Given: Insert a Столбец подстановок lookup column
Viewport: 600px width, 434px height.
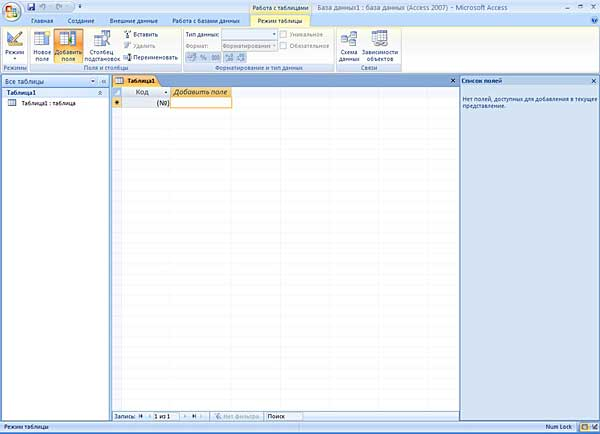Looking at the screenshot, I should point(102,46).
